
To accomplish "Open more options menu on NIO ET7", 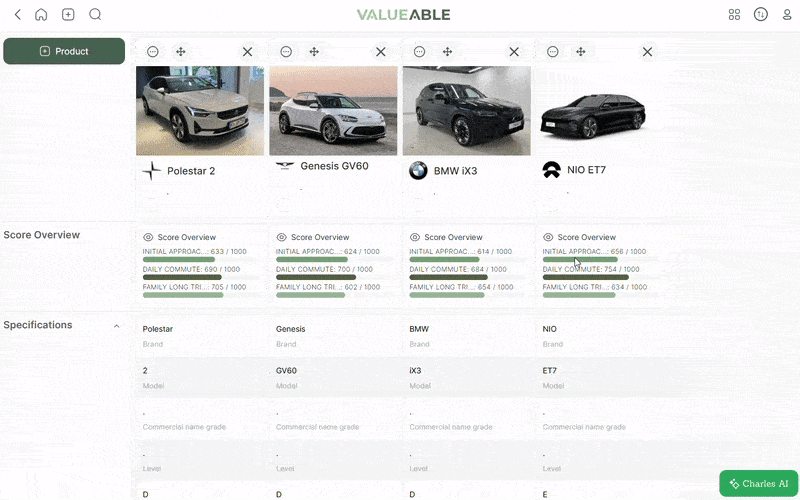I will pyautogui.click(x=552, y=52).
